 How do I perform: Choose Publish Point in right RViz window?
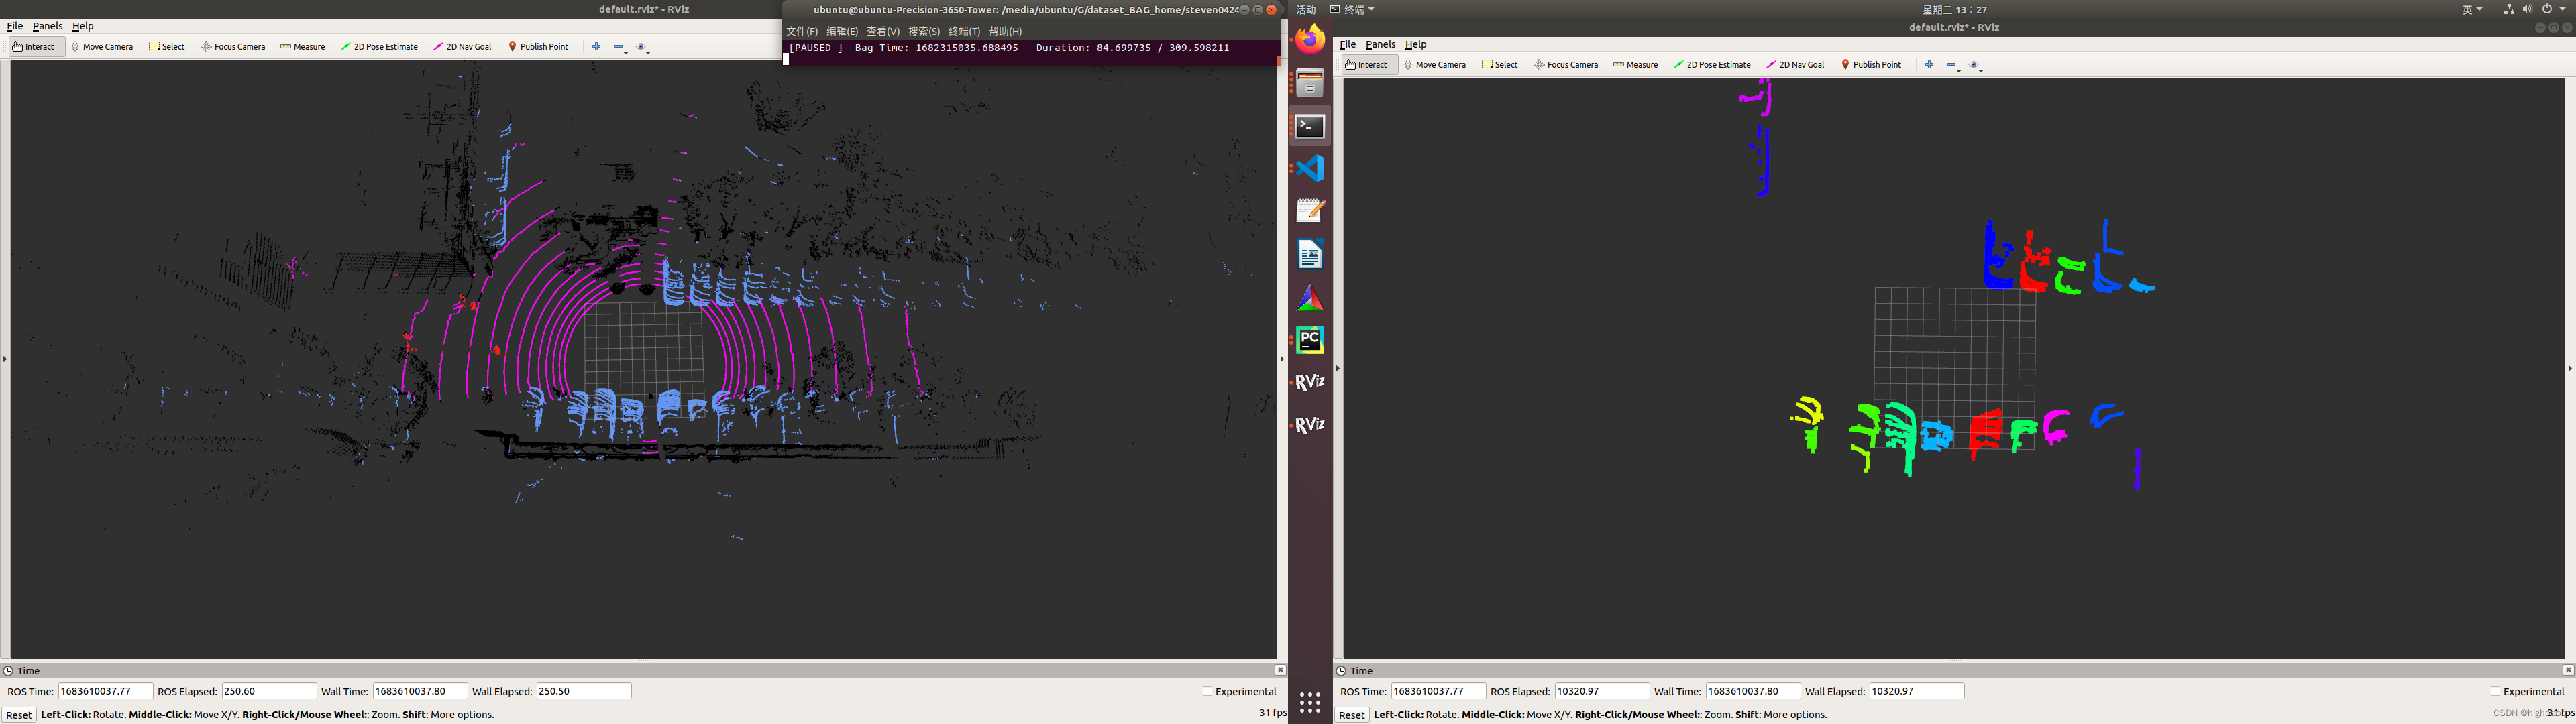coord(1871,64)
